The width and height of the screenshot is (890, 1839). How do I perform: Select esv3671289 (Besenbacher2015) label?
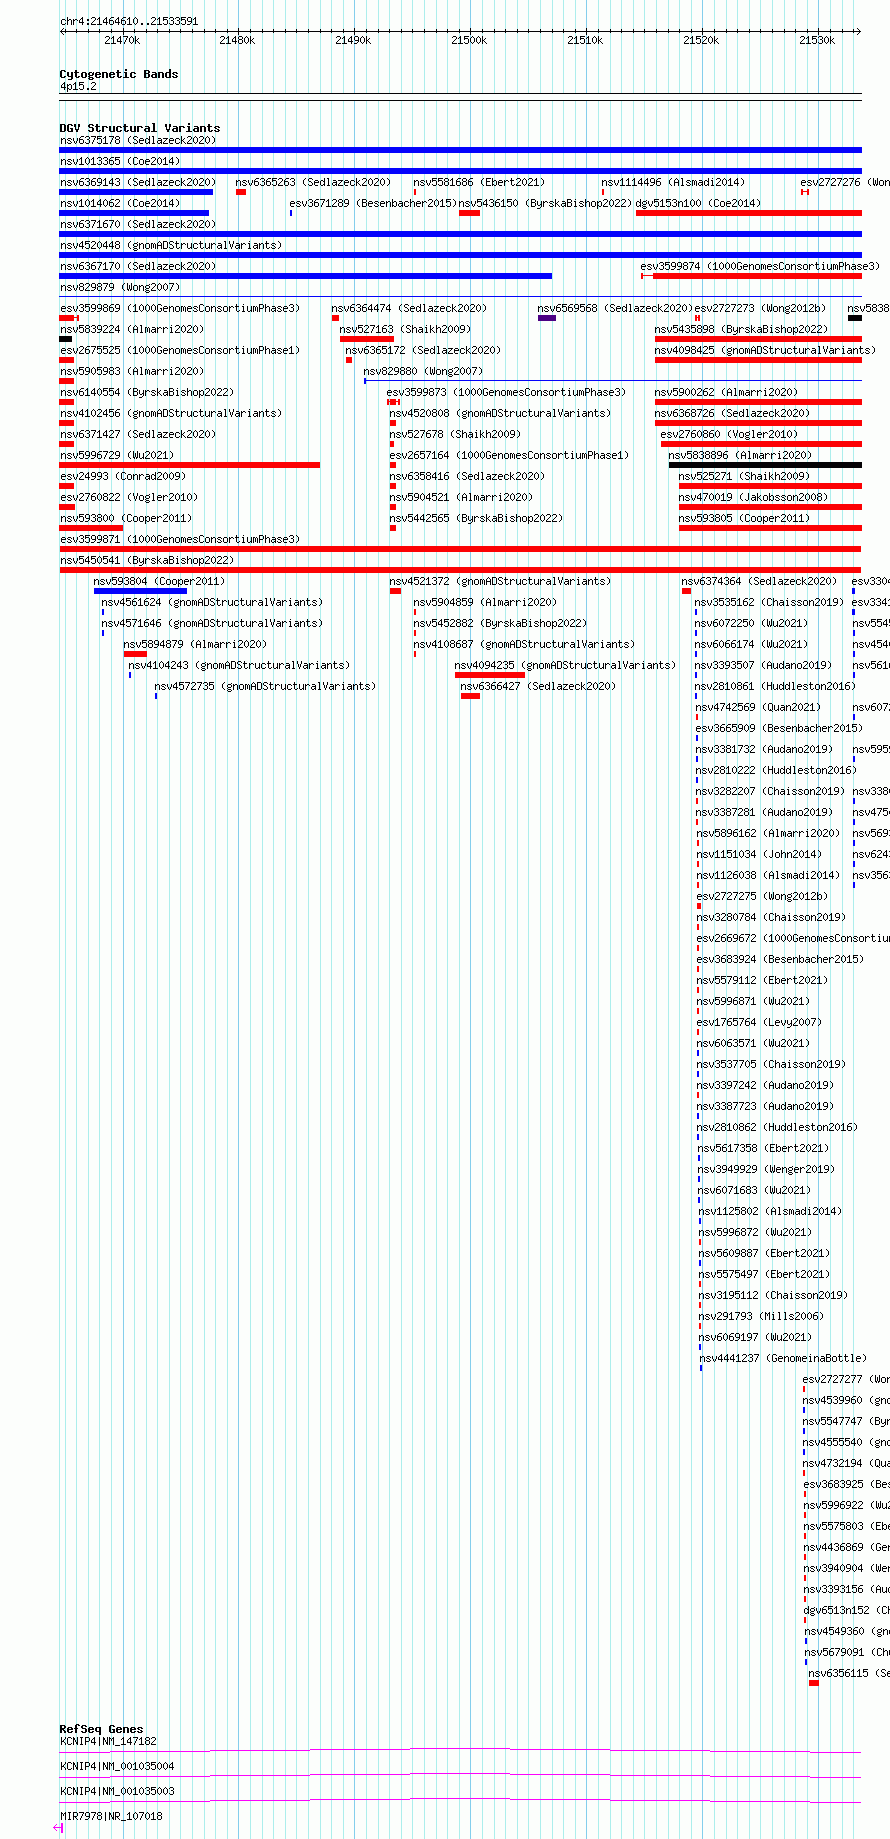(373, 203)
